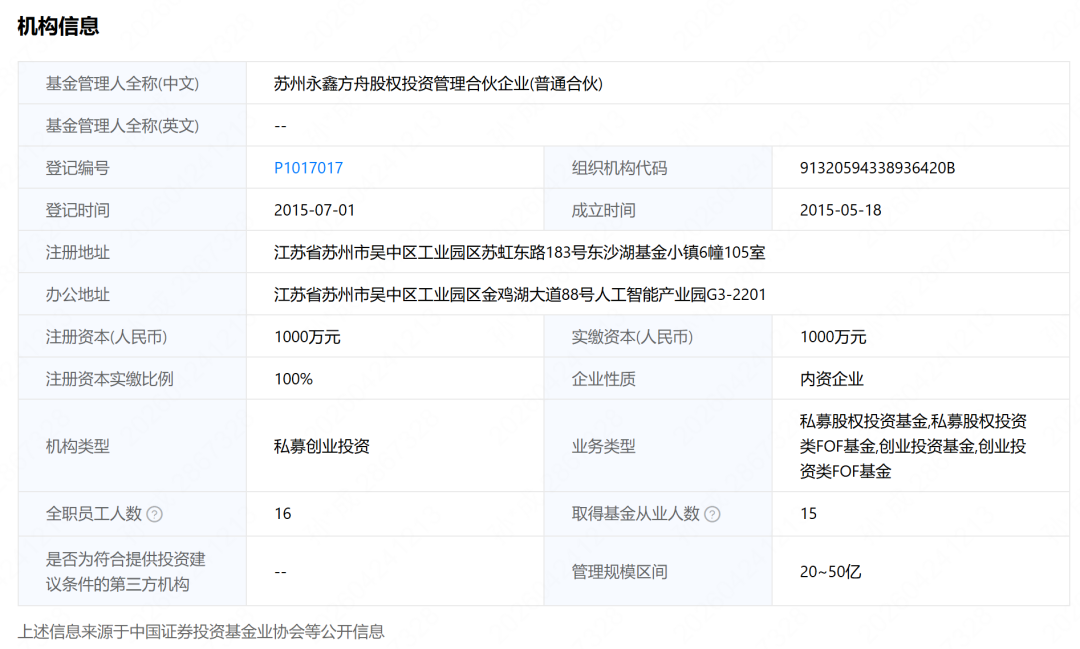Viewport: 1080px width, 649px height.
Task: Click the business type text listing 私募股权投资基金
Action: pos(913,446)
